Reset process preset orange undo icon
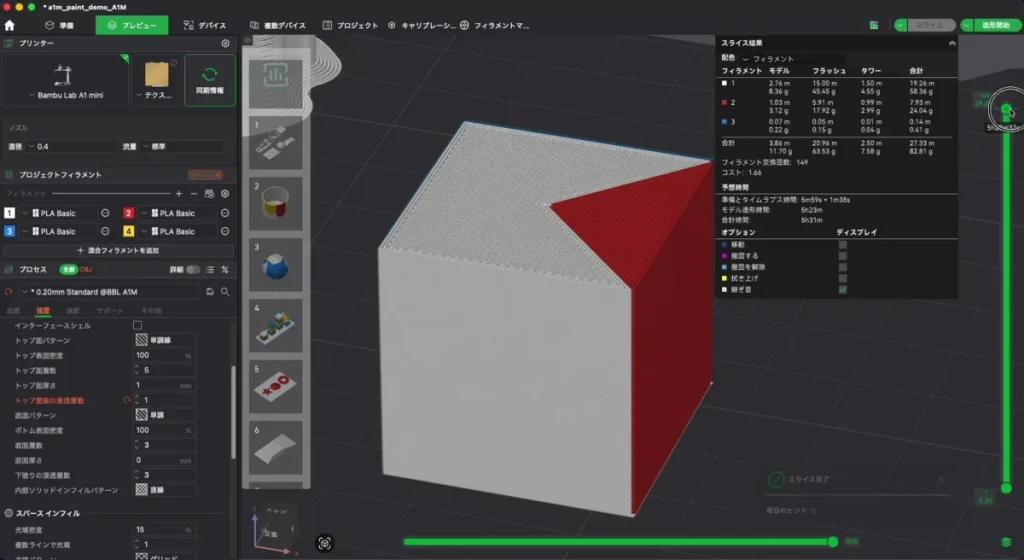Image resolution: width=1024 pixels, height=560 pixels. [x=8, y=292]
